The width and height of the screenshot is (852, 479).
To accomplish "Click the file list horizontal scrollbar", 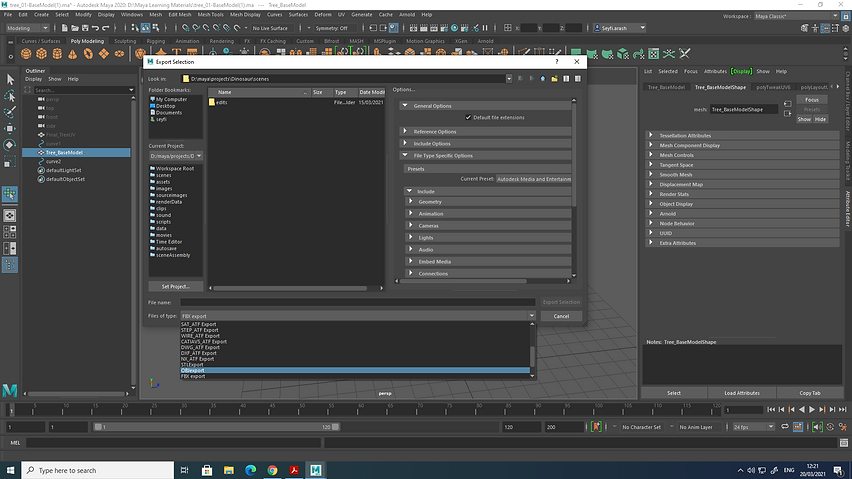I will pyautogui.click(x=290, y=288).
